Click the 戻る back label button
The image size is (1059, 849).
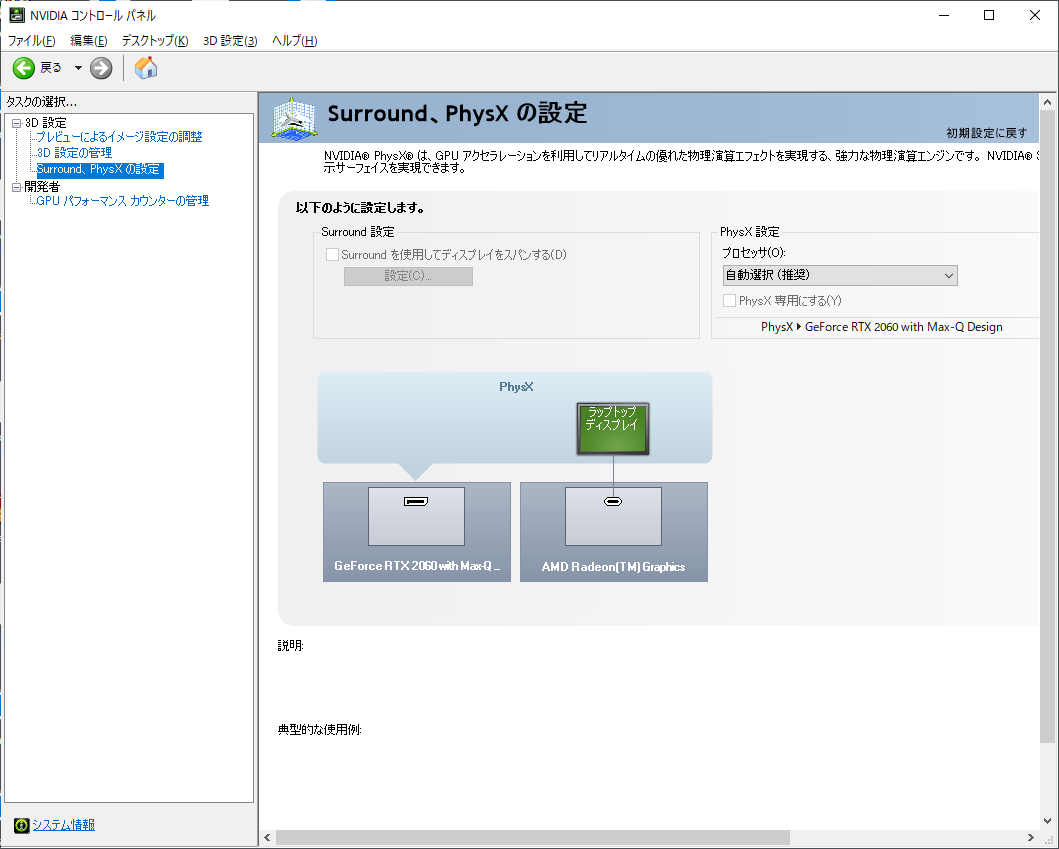51,68
